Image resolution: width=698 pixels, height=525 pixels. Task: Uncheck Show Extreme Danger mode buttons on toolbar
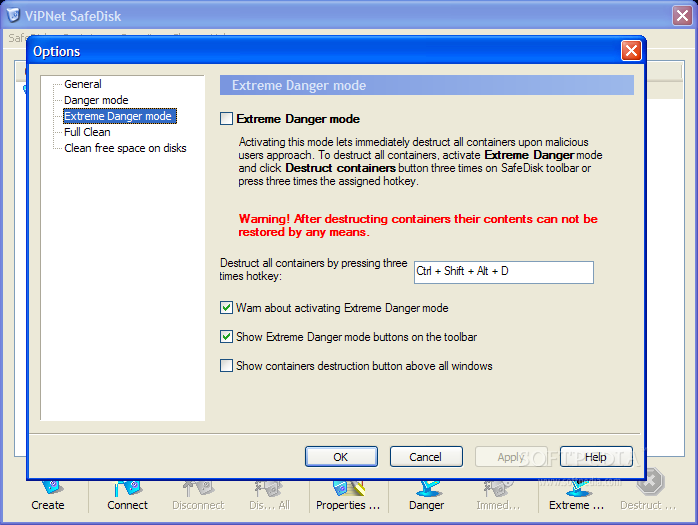tap(226, 337)
